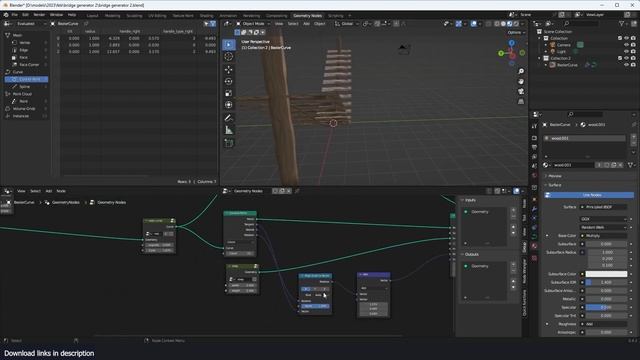Click the outliner filter funnel icon

point(622,24)
